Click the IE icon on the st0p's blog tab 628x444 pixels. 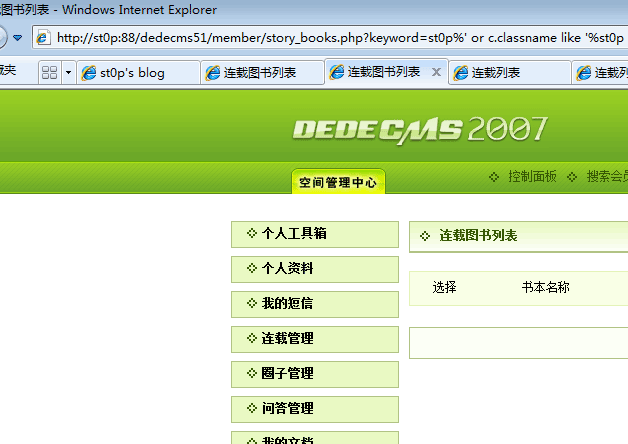point(89,72)
